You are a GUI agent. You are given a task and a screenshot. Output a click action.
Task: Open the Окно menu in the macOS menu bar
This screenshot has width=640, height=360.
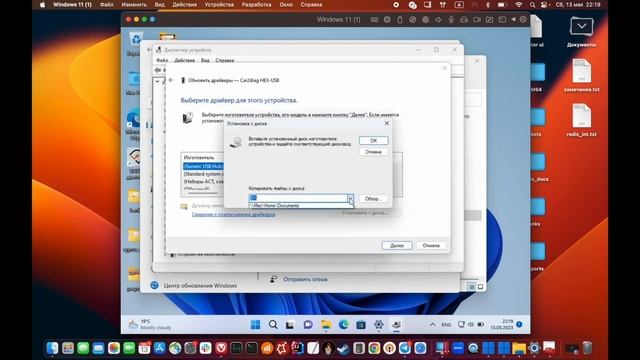pyautogui.click(x=286, y=5)
